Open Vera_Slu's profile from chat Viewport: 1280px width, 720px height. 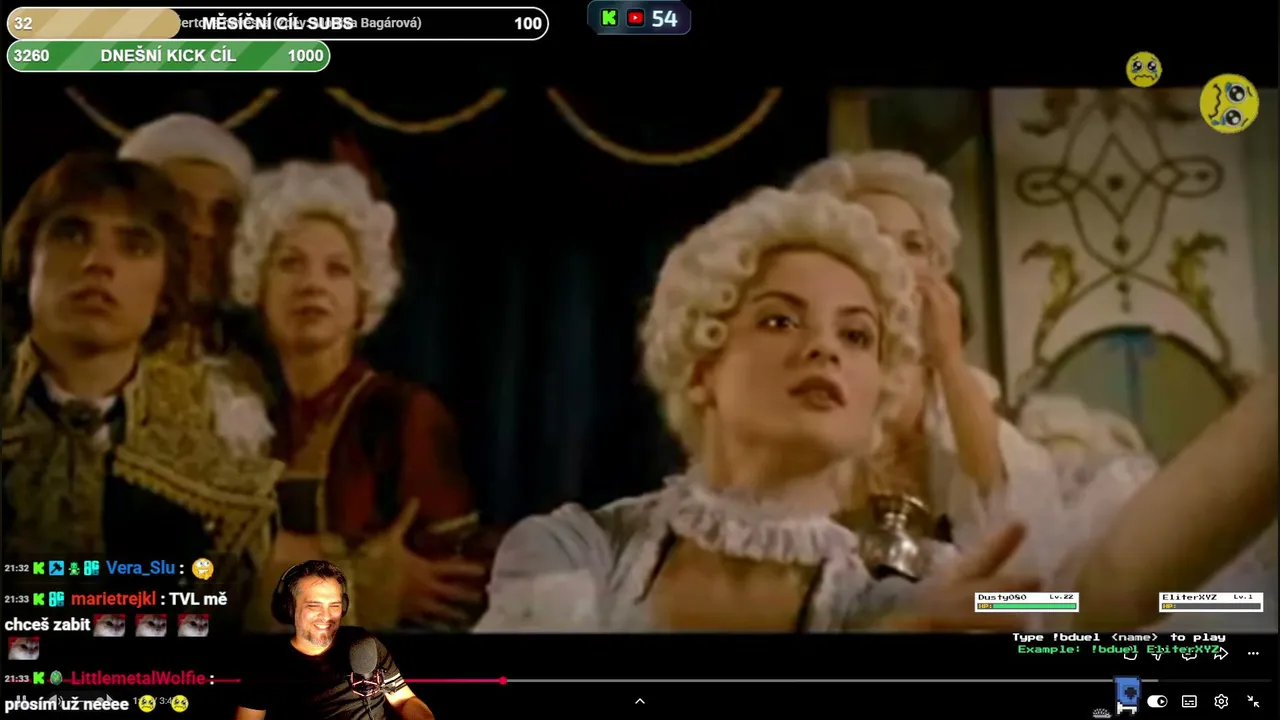(x=140, y=568)
